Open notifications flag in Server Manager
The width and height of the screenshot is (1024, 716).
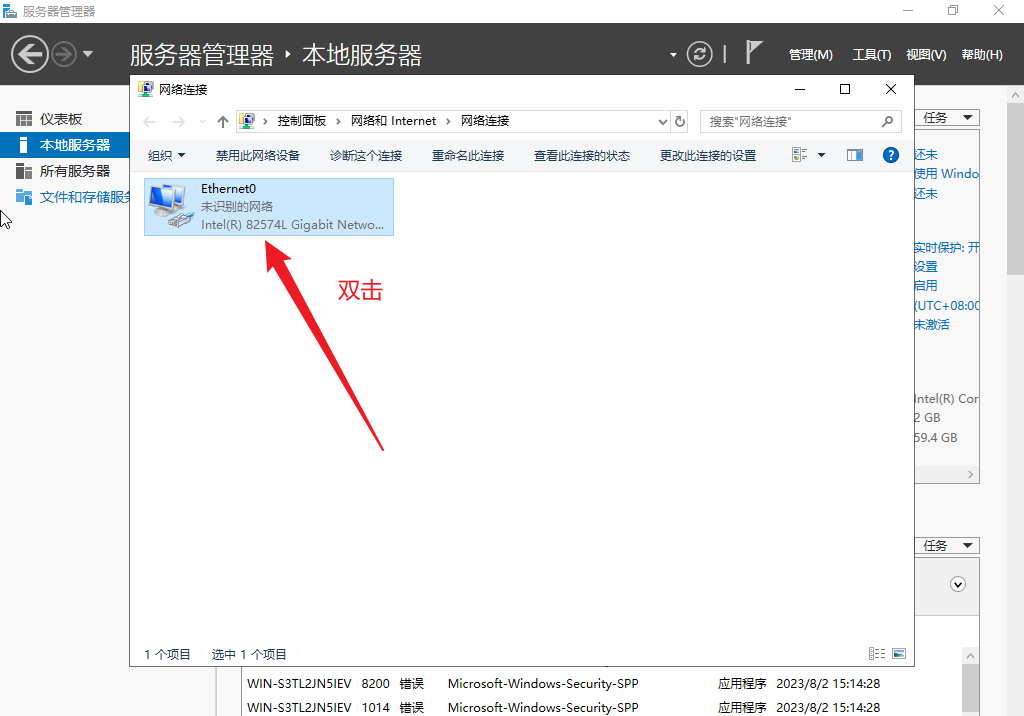[754, 52]
